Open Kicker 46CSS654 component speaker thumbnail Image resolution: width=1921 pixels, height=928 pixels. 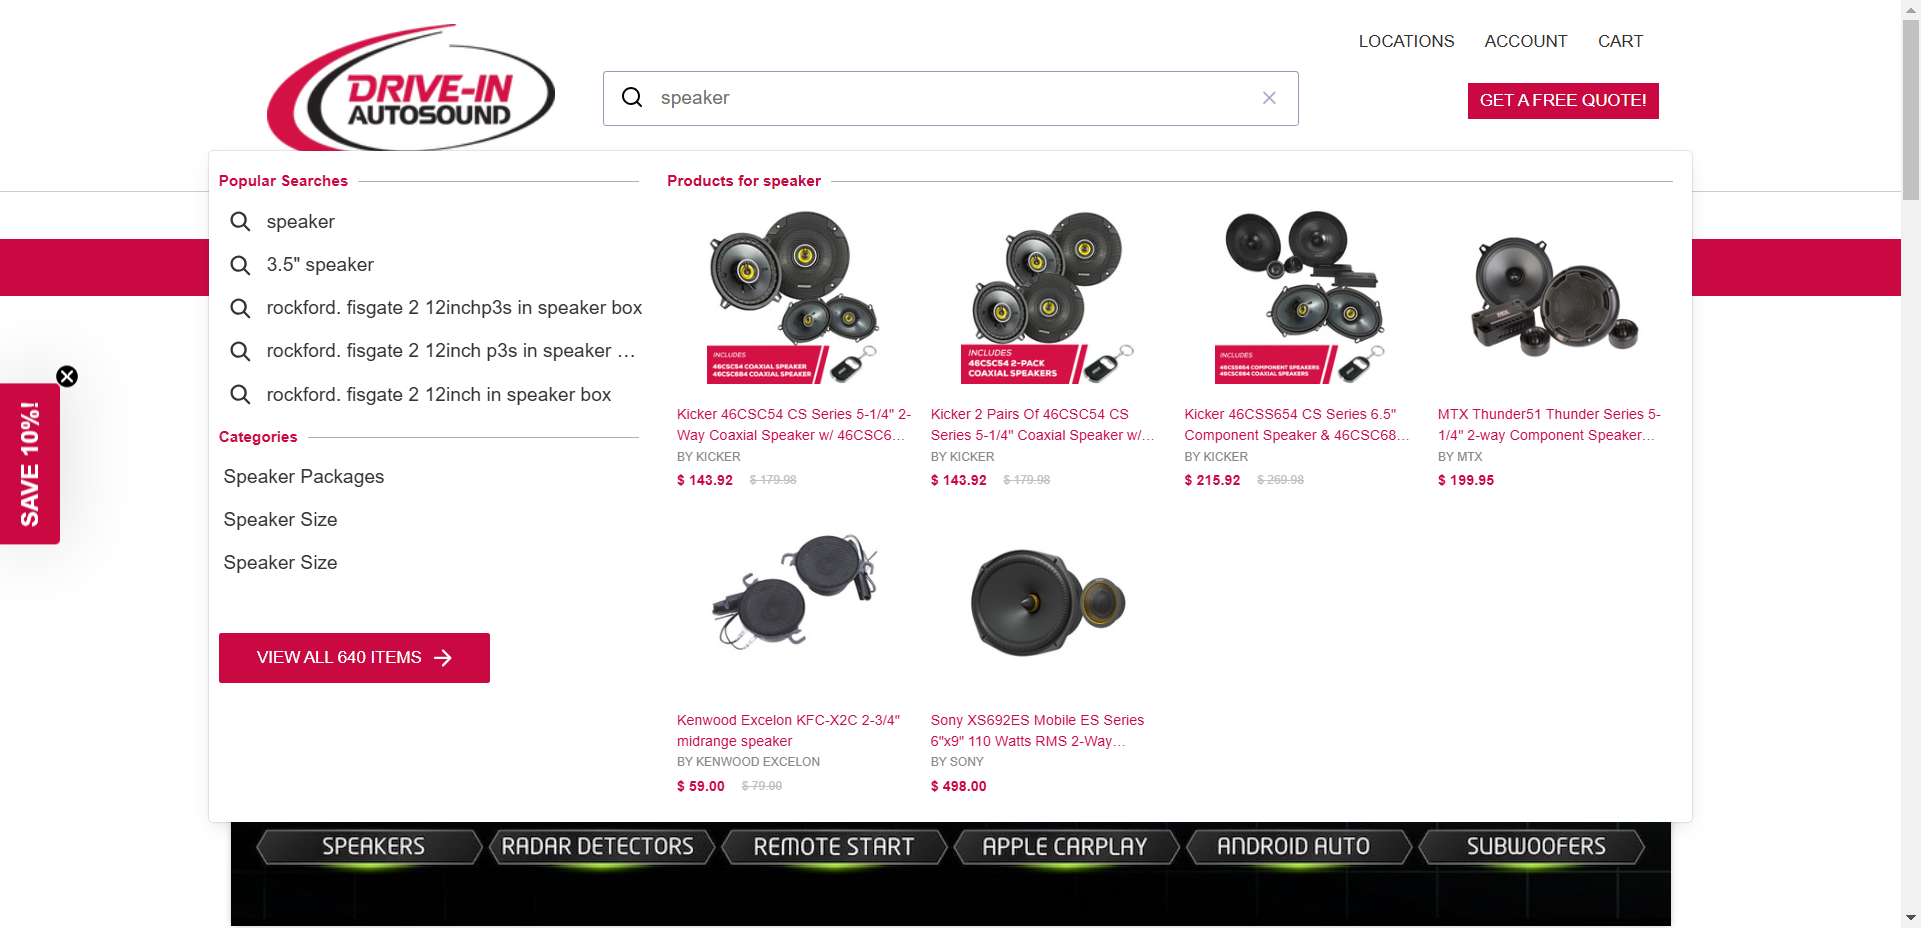pyautogui.click(x=1300, y=298)
